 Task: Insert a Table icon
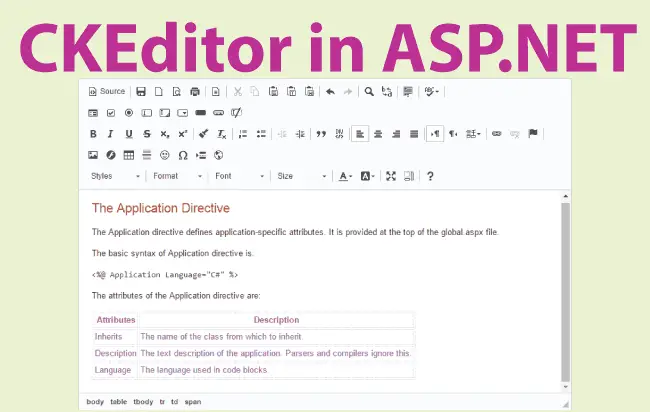(x=129, y=155)
